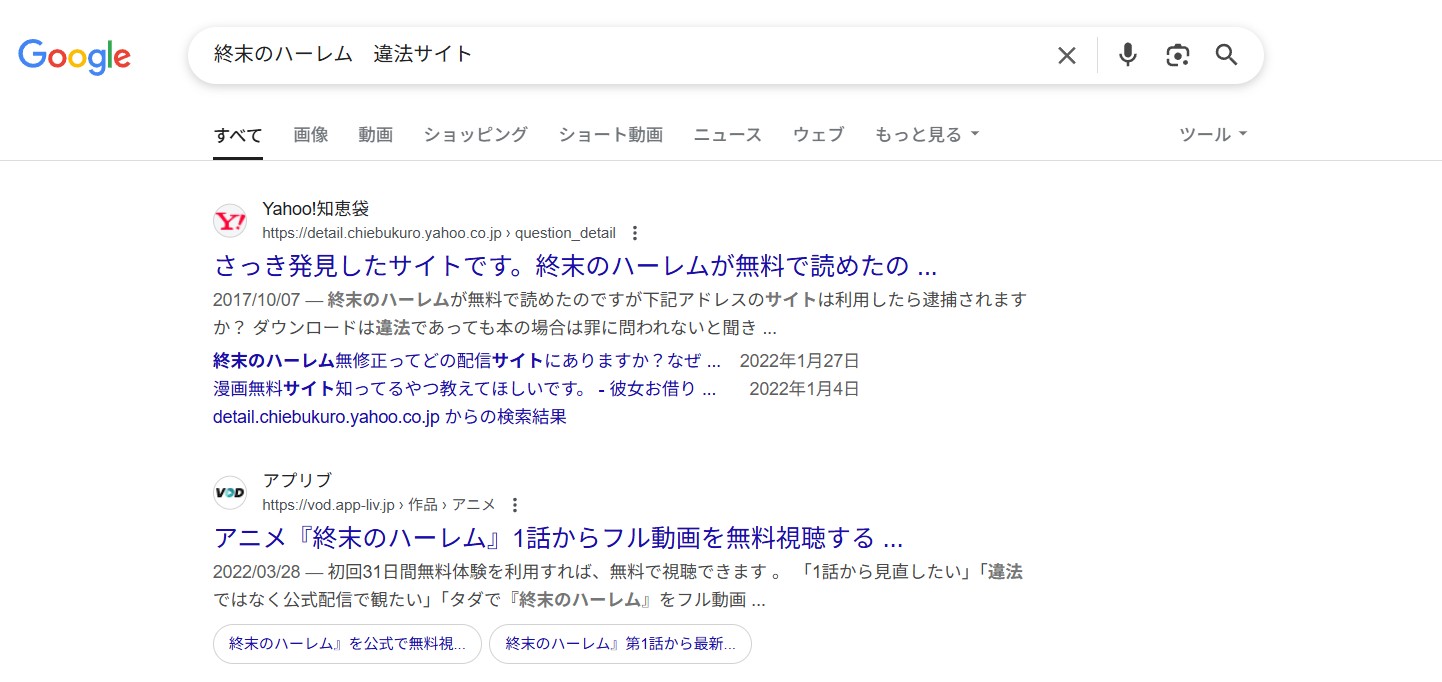Open the さっき発見したサイトです result link
Image resolution: width=1442 pixels, height=682 pixels.
point(574,265)
